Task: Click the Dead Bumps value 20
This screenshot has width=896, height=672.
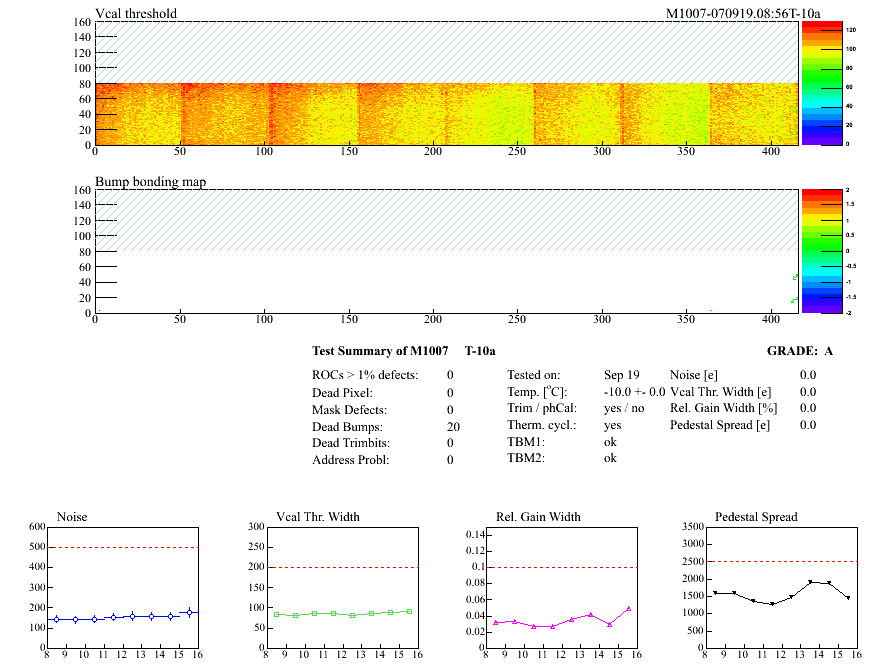Action: [x=453, y=426]
